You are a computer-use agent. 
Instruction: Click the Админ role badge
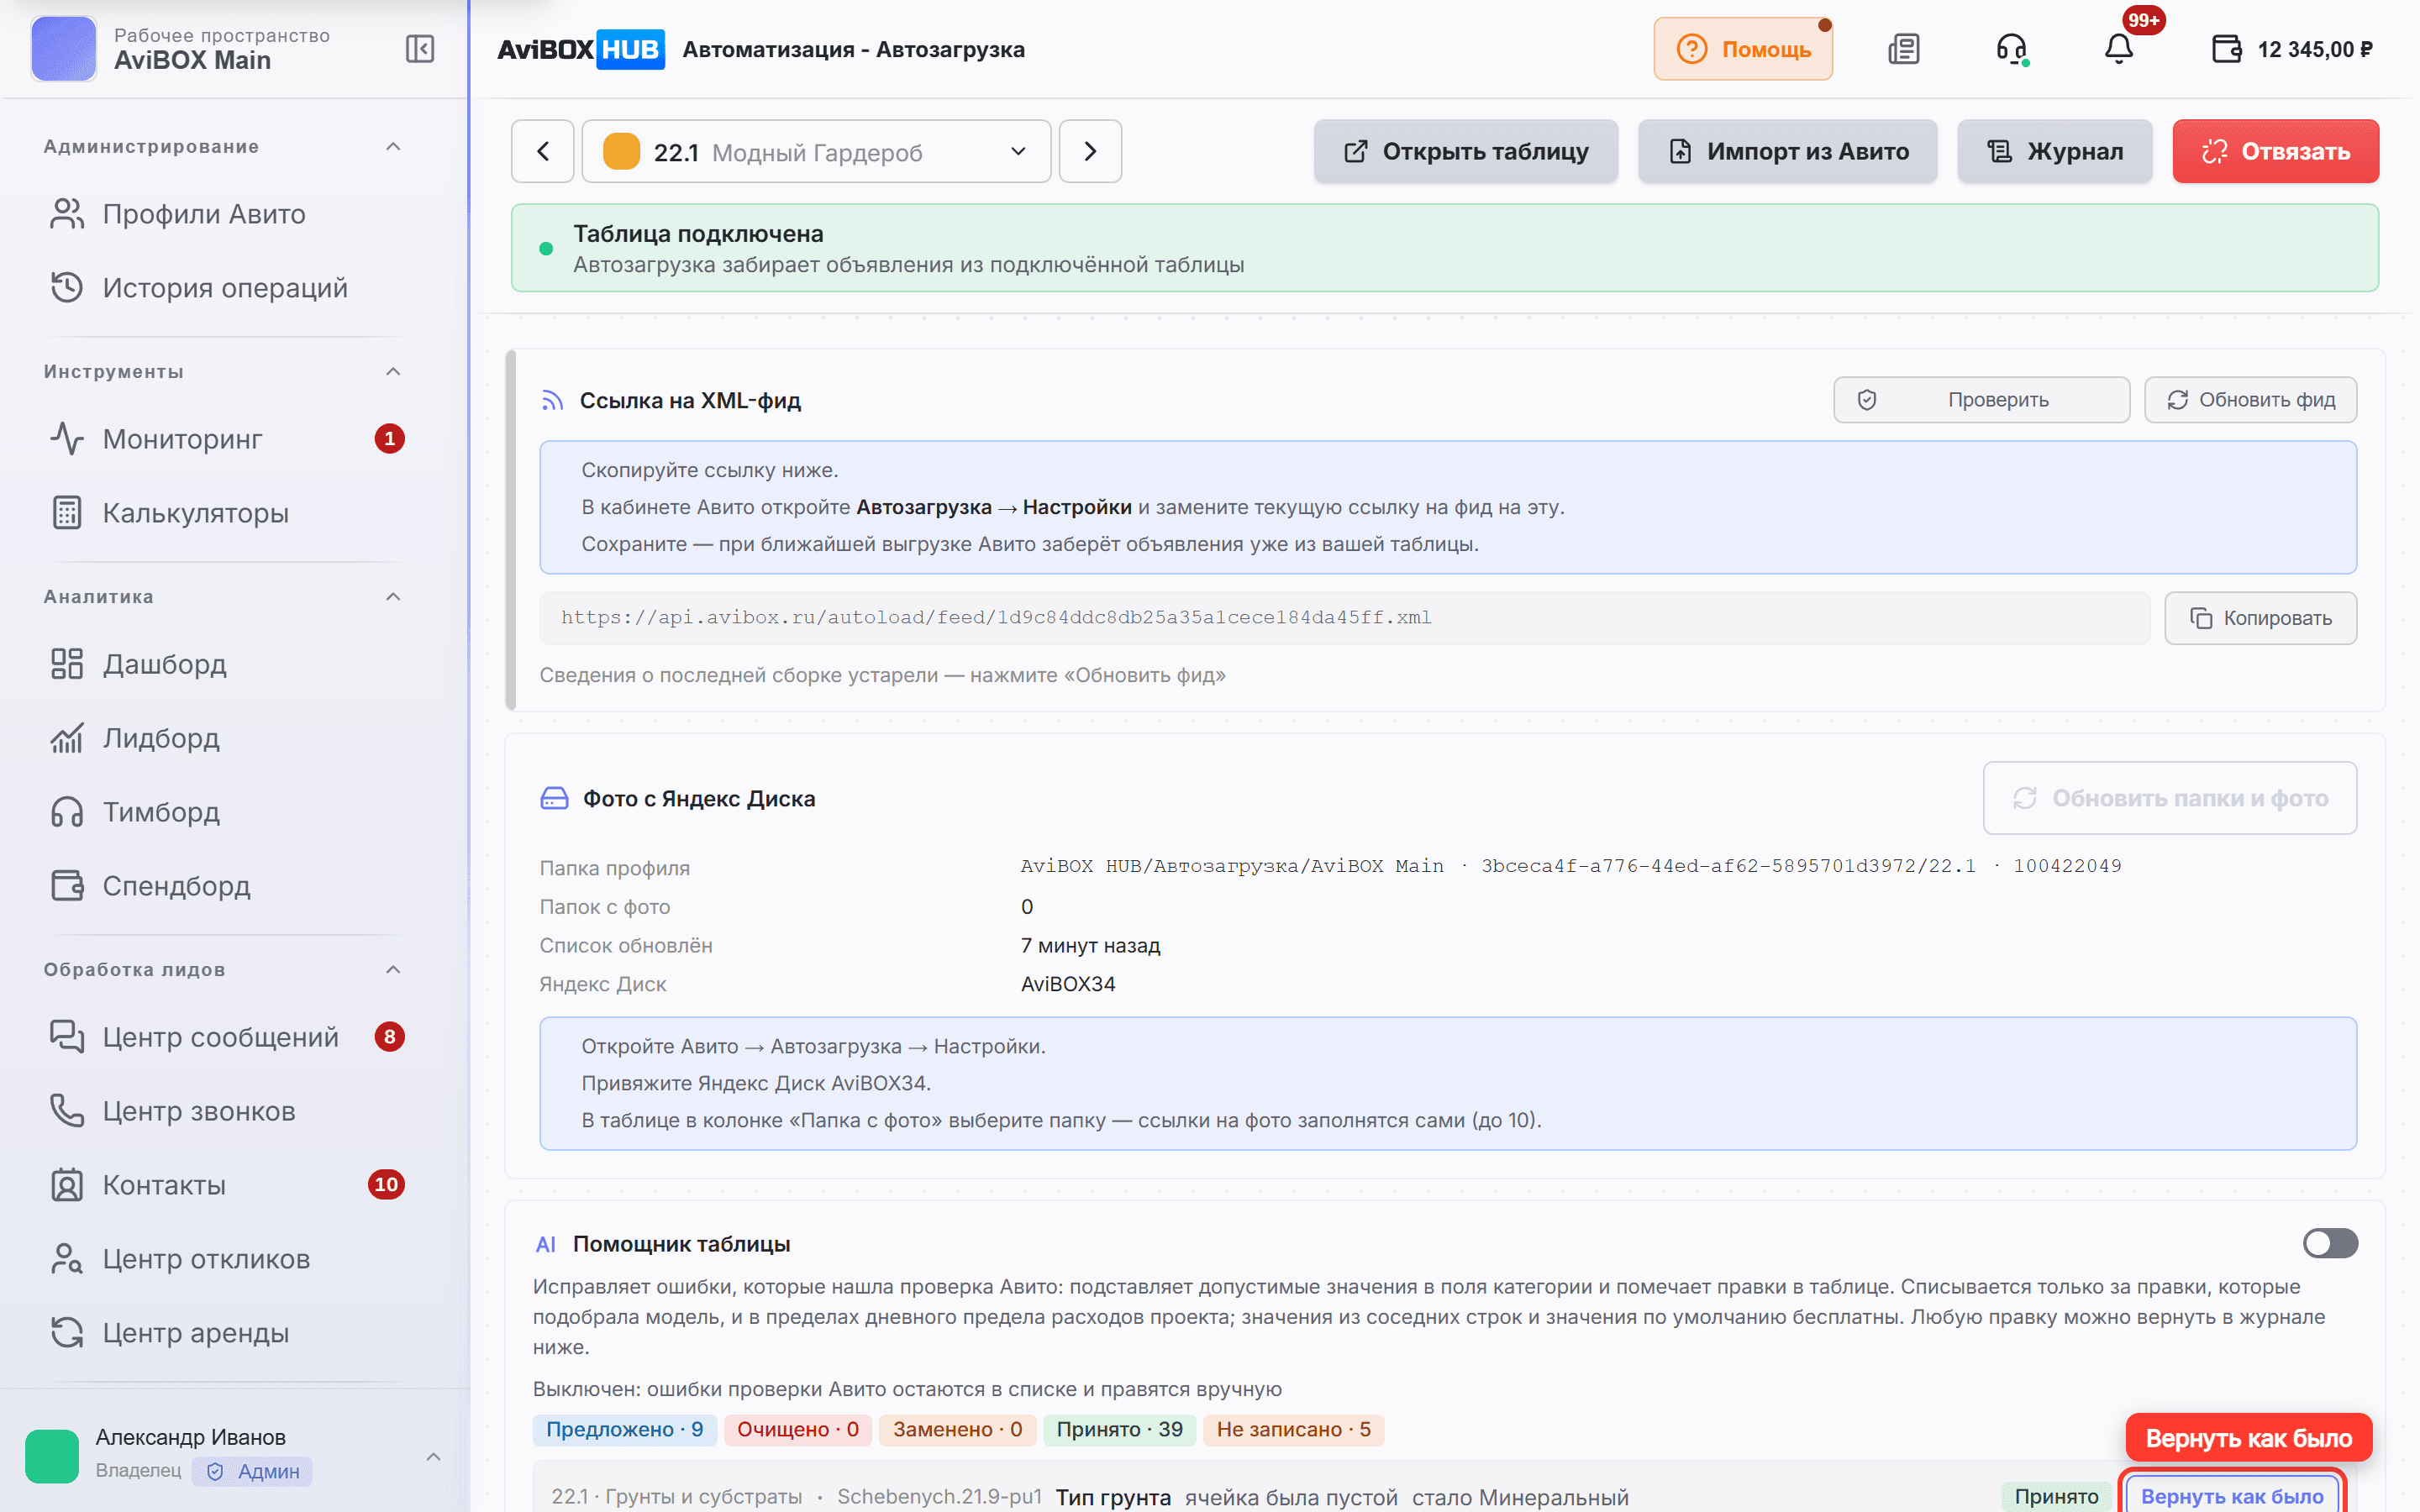(253, 1471)
